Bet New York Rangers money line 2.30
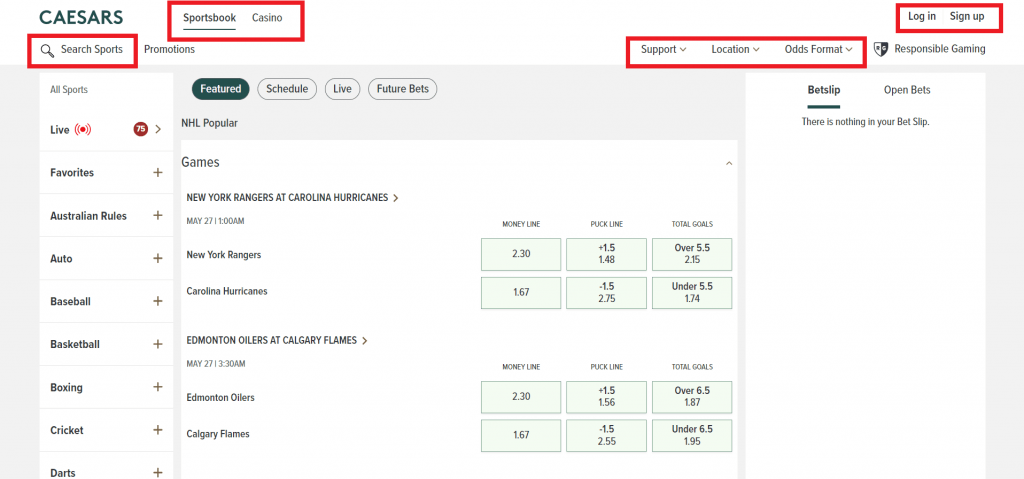 [521, 254]
